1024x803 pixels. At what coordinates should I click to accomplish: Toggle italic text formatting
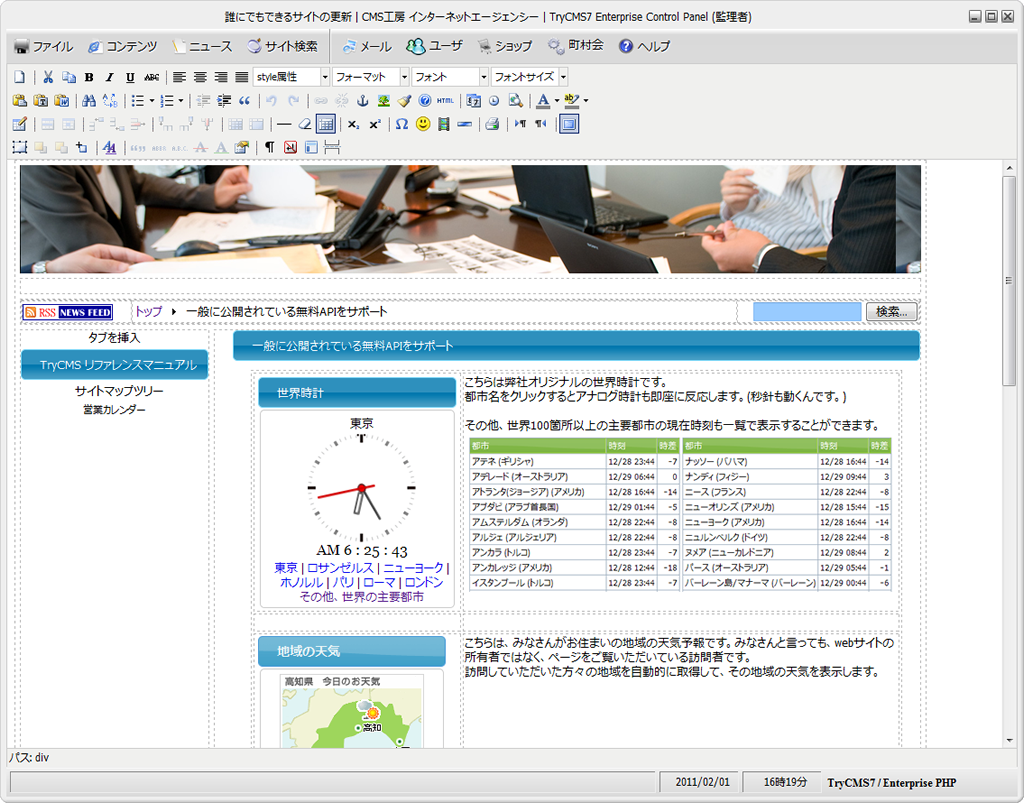110,77
